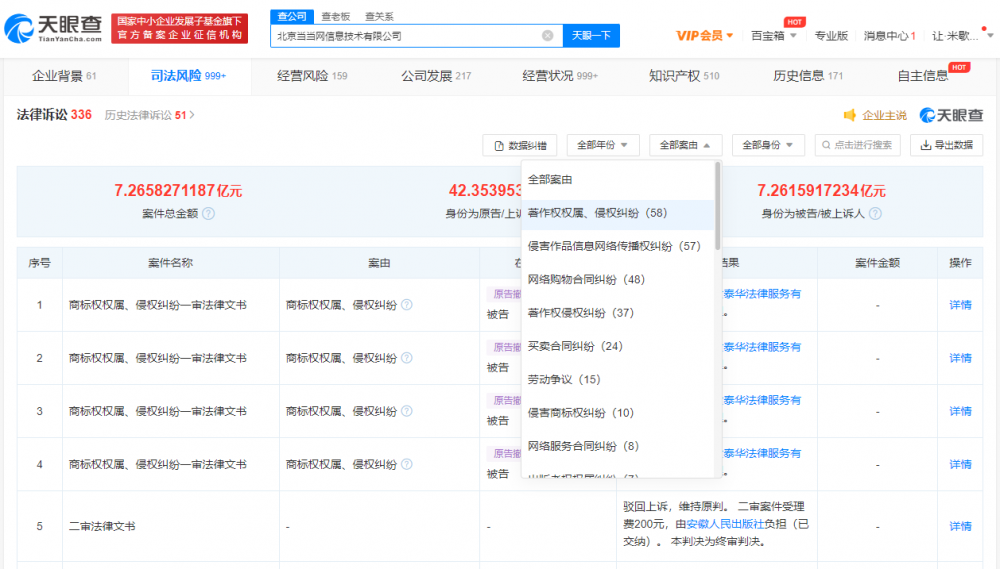Open the 全部年份 year filter dropdown
Image resolution: width=1000 pixels, height=569 pixels.
click(602, 145)
